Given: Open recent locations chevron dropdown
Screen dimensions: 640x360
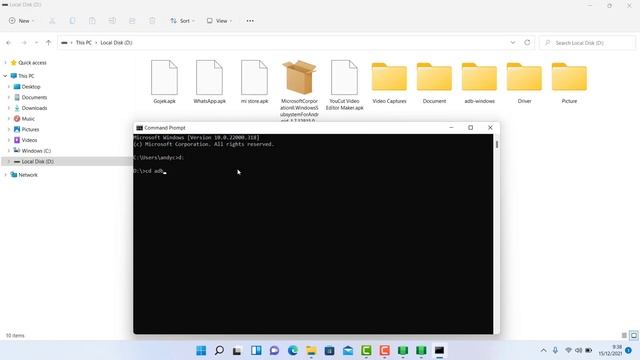Looking at the screenshot, I should pos(36,42).
